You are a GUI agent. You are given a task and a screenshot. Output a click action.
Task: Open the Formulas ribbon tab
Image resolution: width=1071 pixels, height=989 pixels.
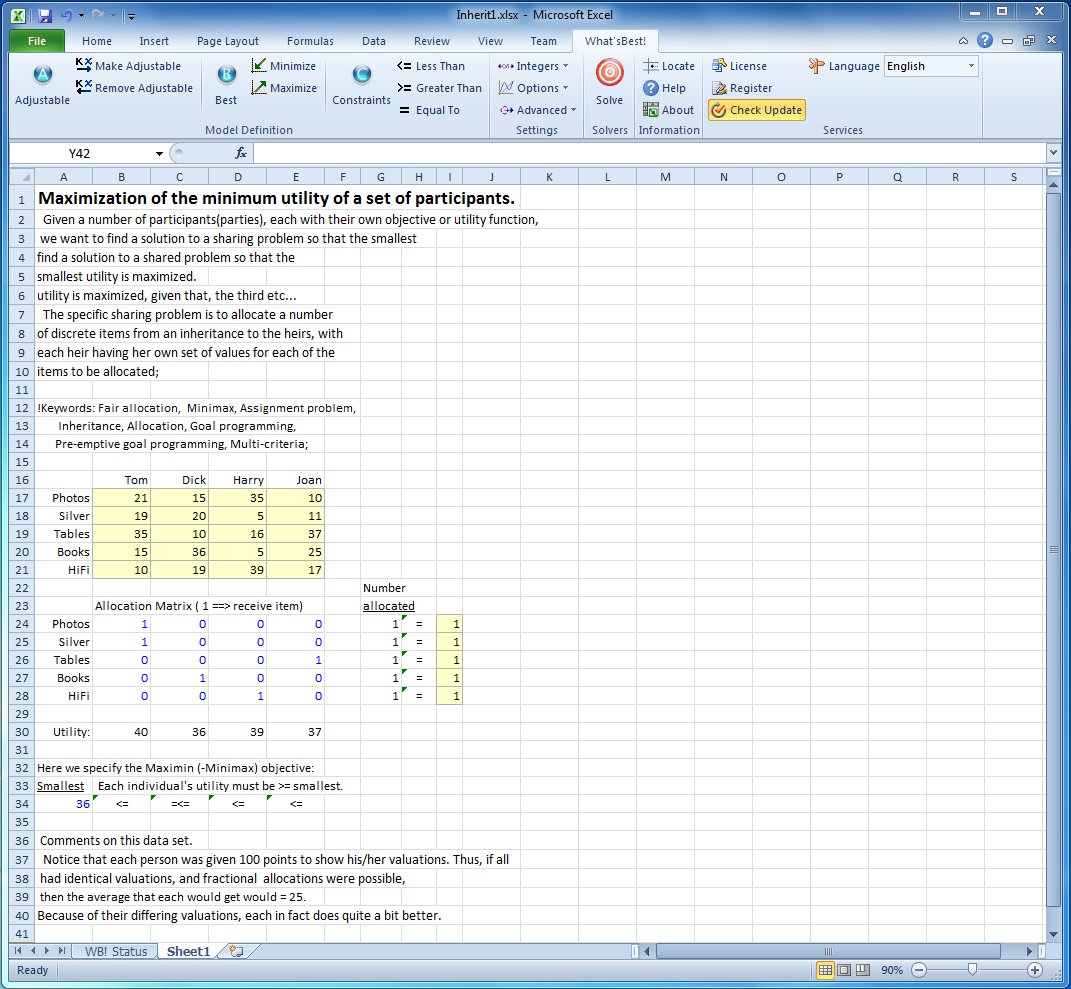[310, 41]
